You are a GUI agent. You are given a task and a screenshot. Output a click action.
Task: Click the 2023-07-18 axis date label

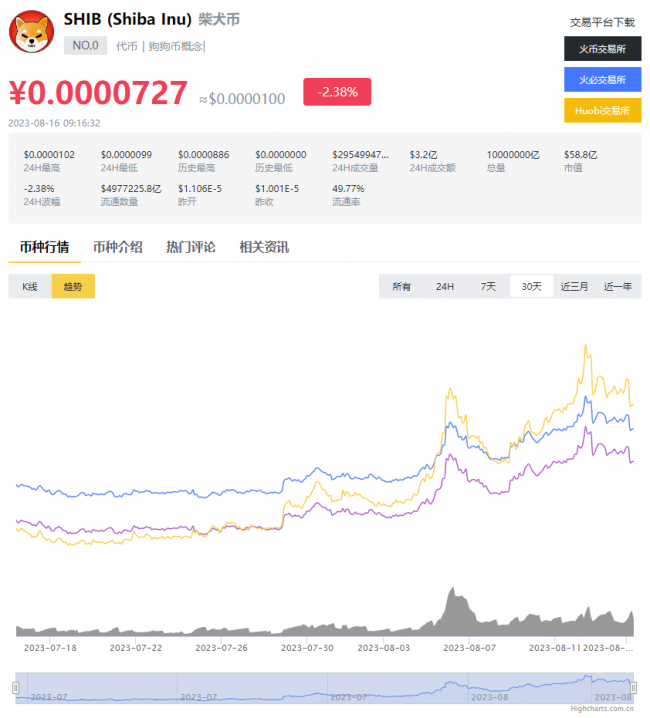click(50, 648)
